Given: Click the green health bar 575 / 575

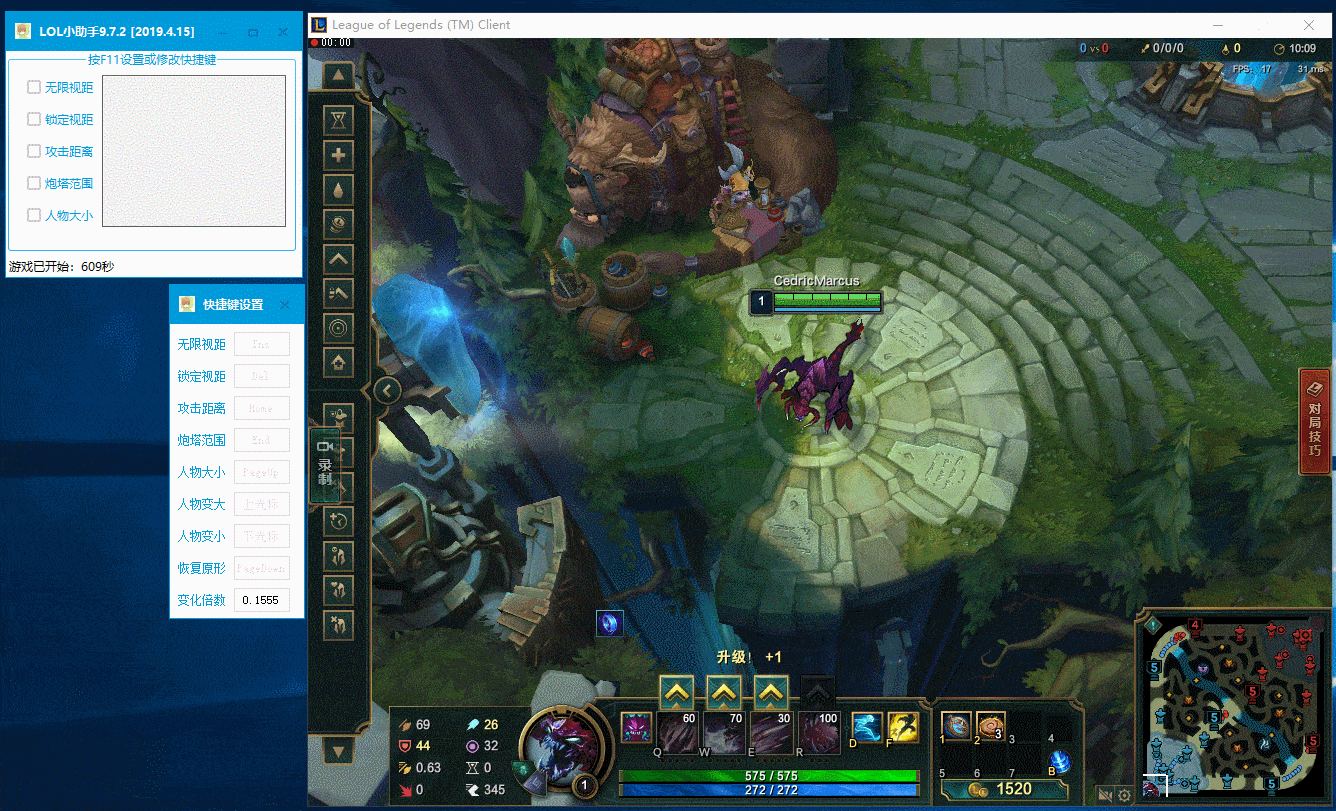Looking at the screenshot, I should 769,776.
